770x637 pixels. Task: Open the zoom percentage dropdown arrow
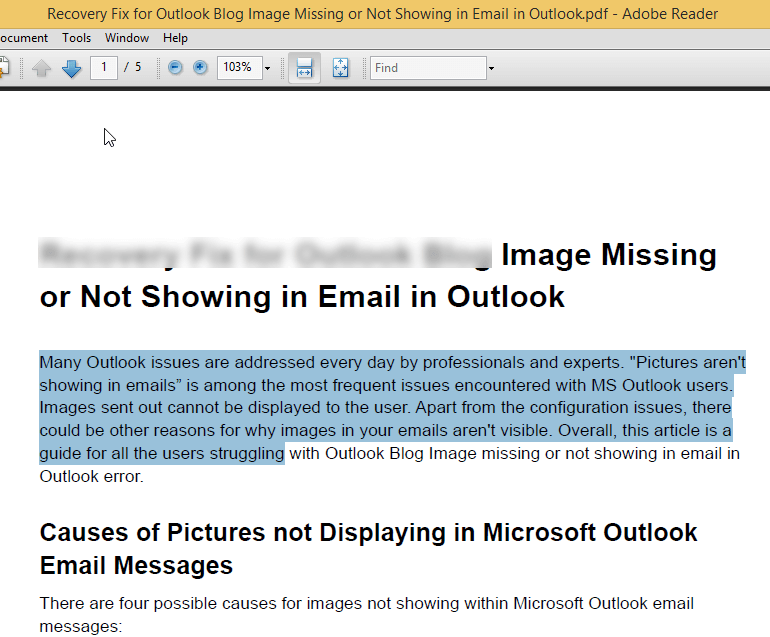tap(268, 68)
